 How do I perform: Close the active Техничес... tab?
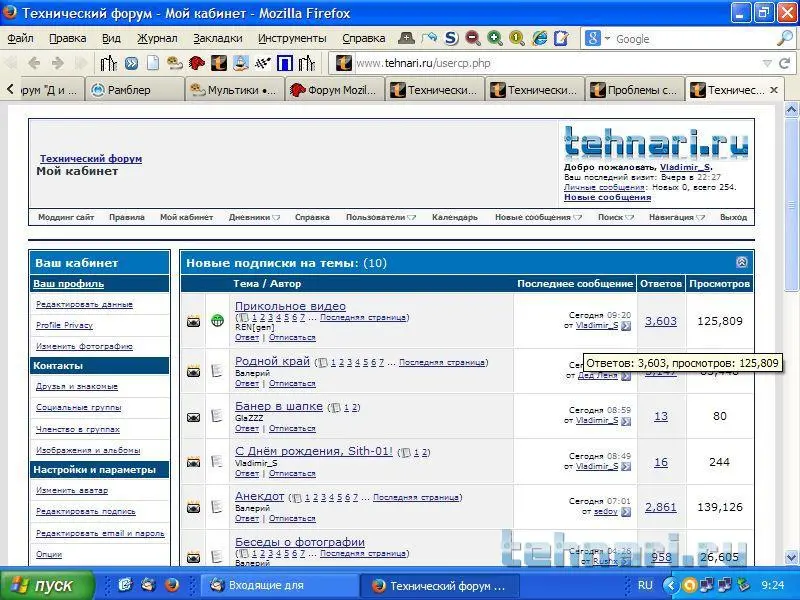point(774,90)
